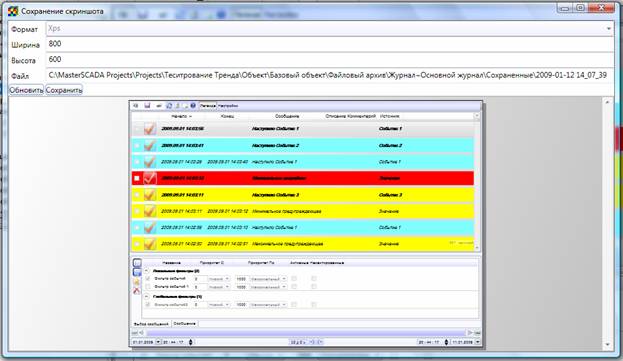Open the Выбор сообщений tab
The width and height of the screenshot is (623, 361).
pos(151,324)
